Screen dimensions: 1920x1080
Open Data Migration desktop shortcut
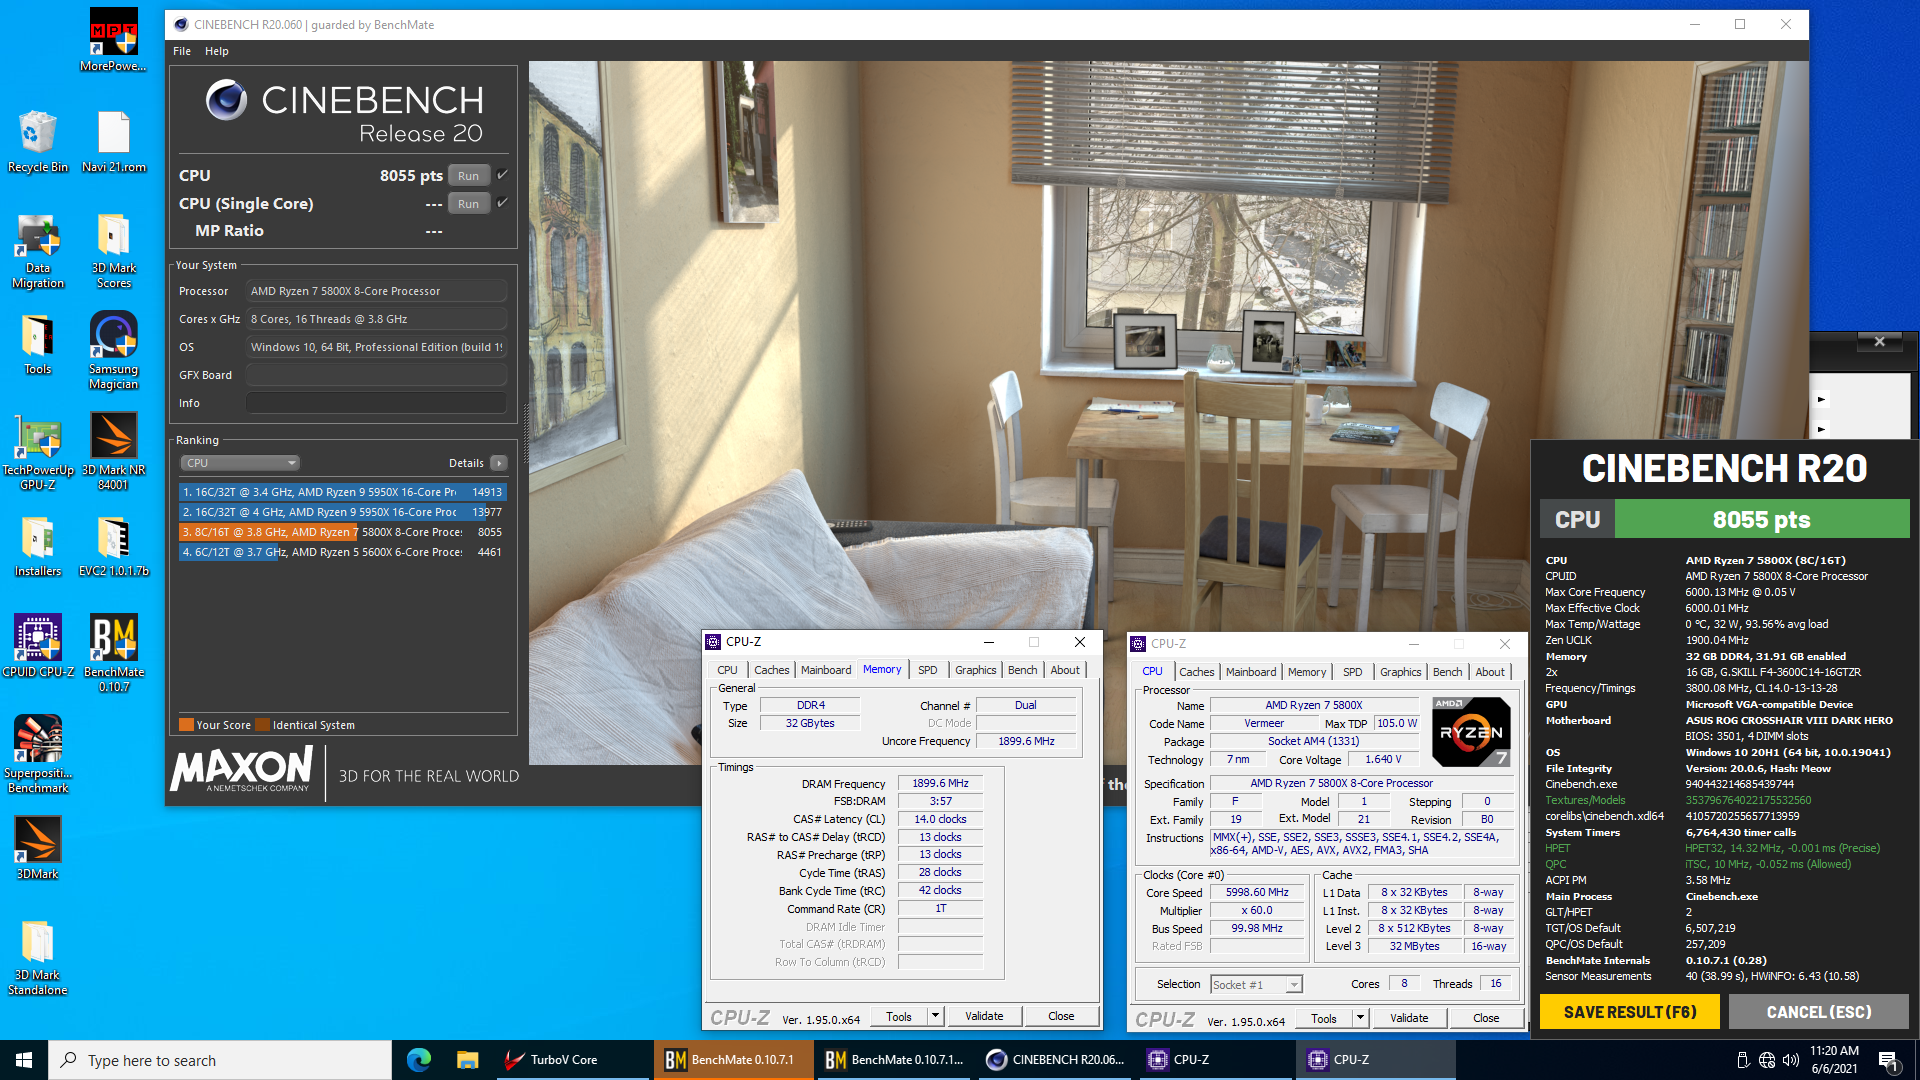(38, 251)
